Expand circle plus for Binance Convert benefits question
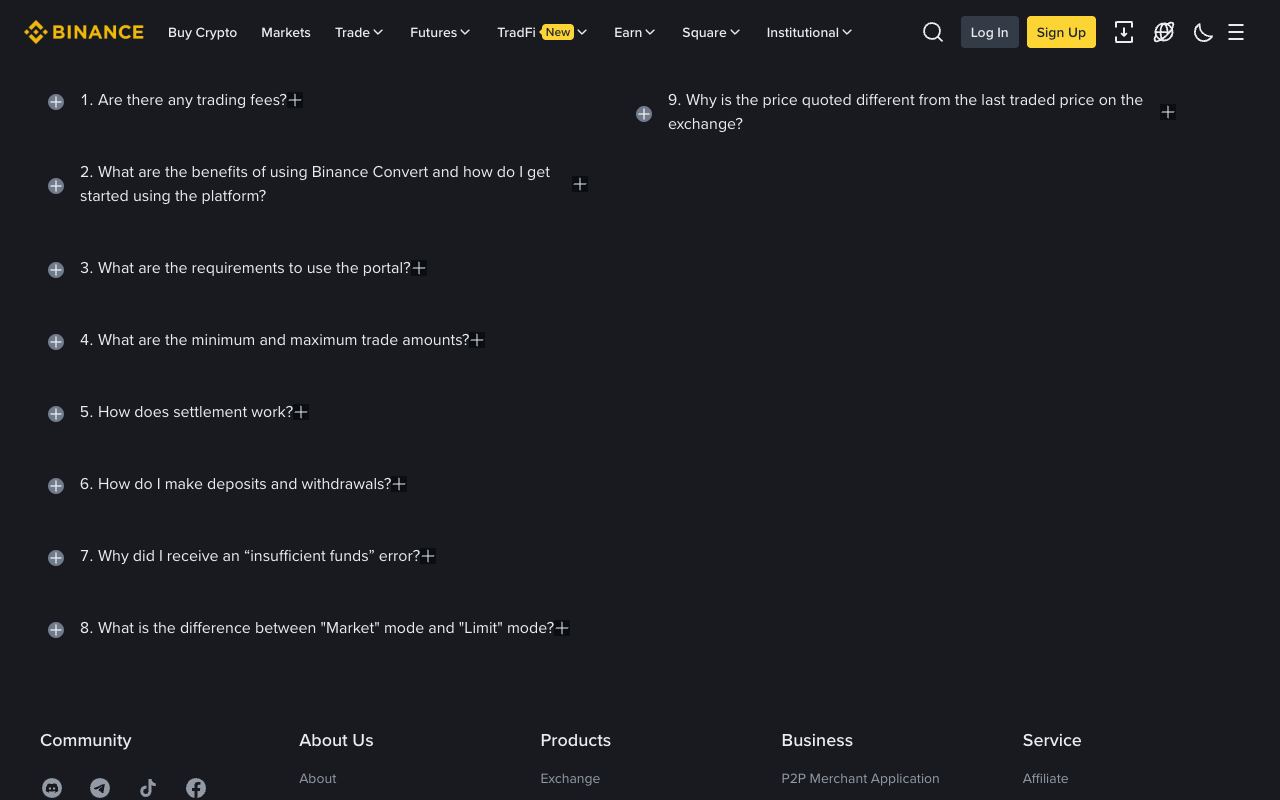This screenshot has height=800, width=1280. coord(56,186)
